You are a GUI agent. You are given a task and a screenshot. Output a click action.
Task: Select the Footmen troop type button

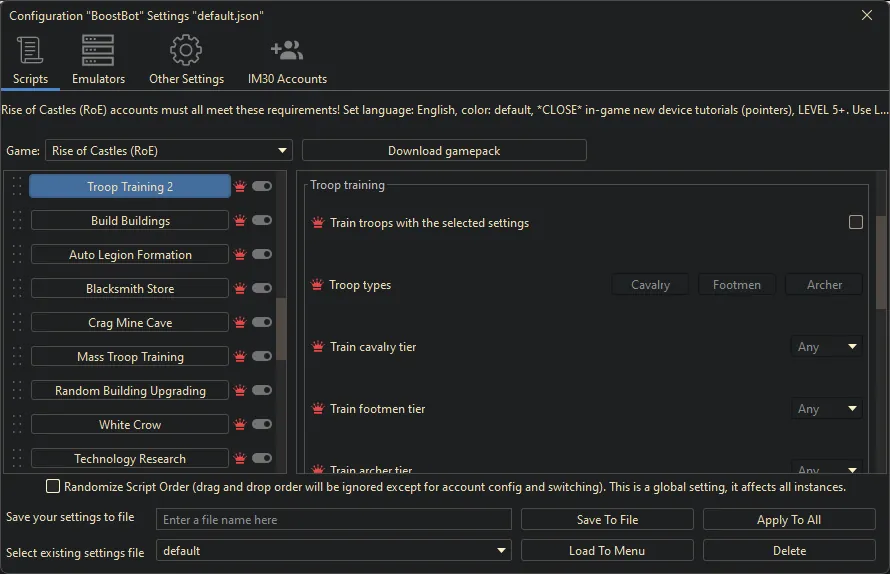[x=737, y=284]
